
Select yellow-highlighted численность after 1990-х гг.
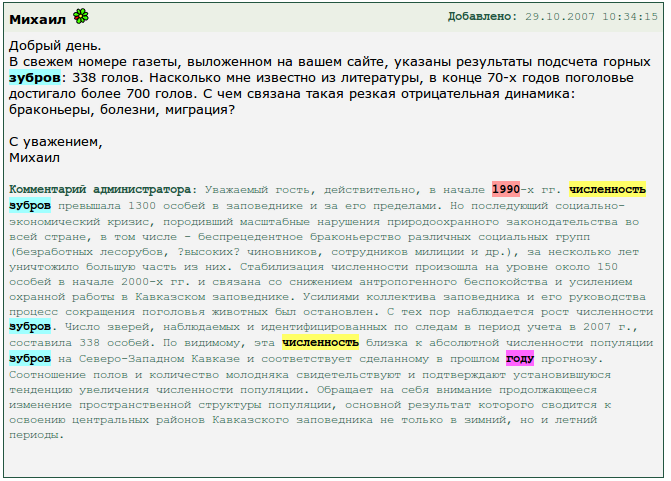click(x=607, y=189)
